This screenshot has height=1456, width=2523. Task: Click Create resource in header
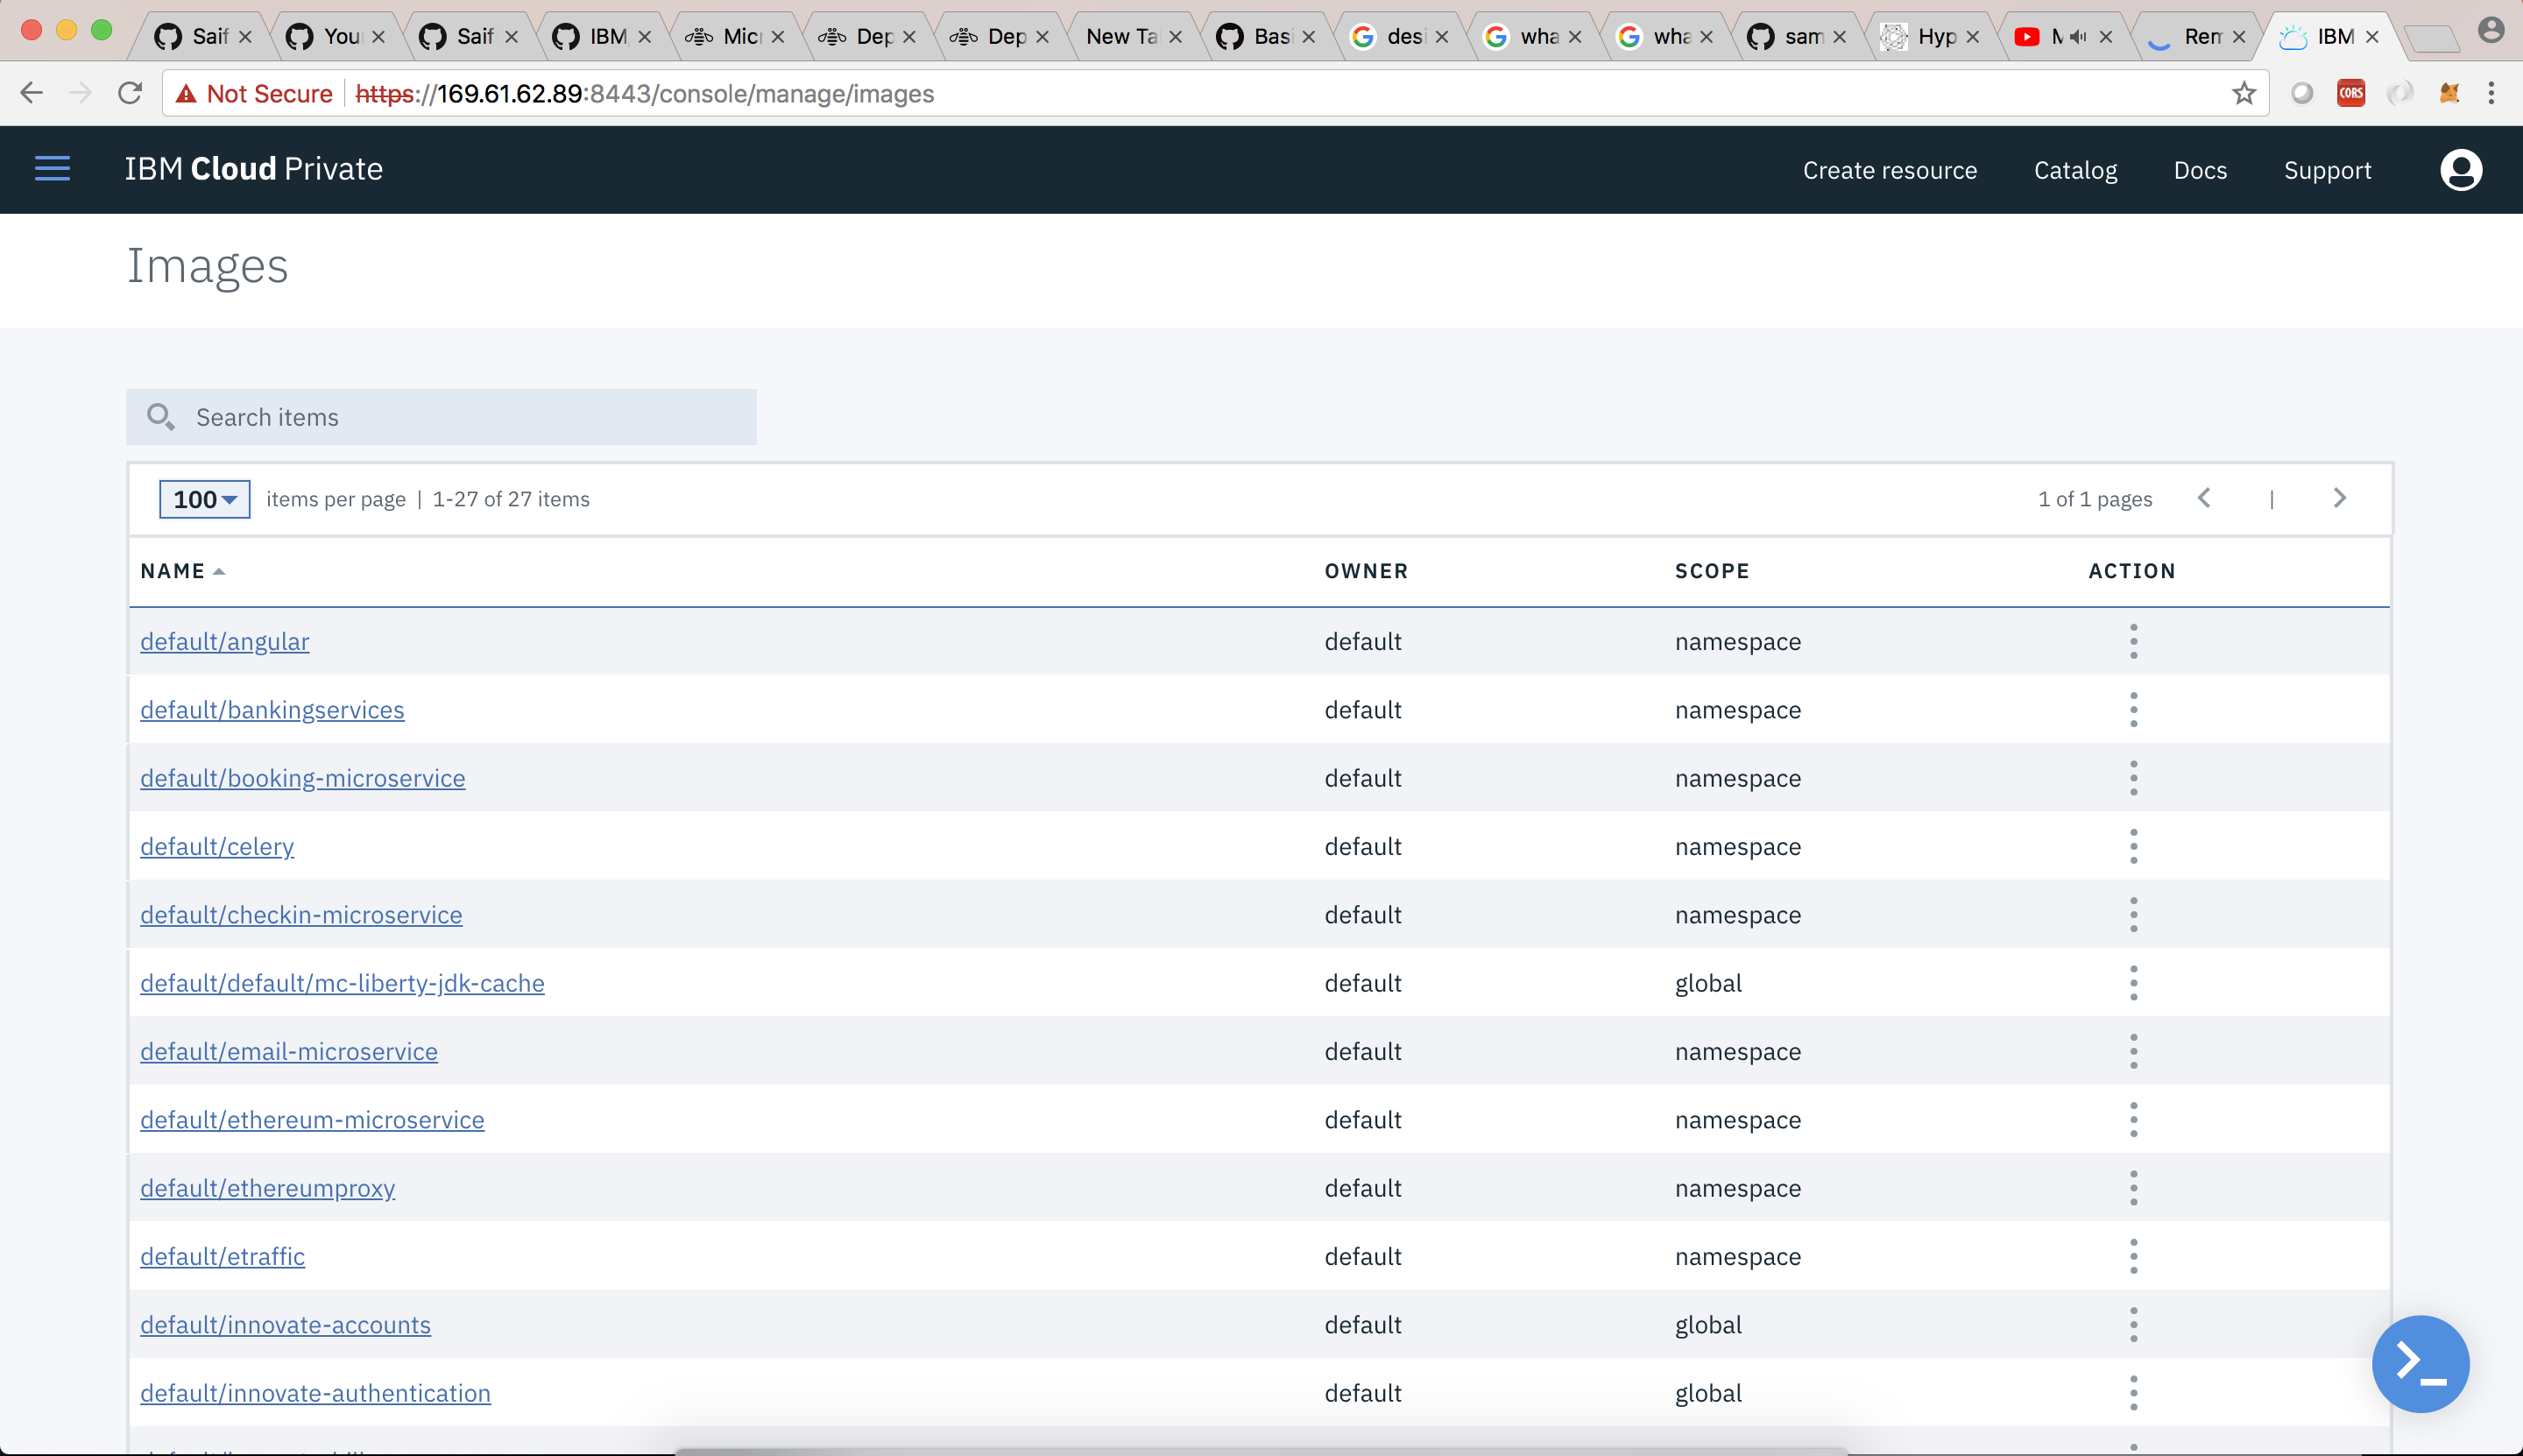pos(1889,170)
